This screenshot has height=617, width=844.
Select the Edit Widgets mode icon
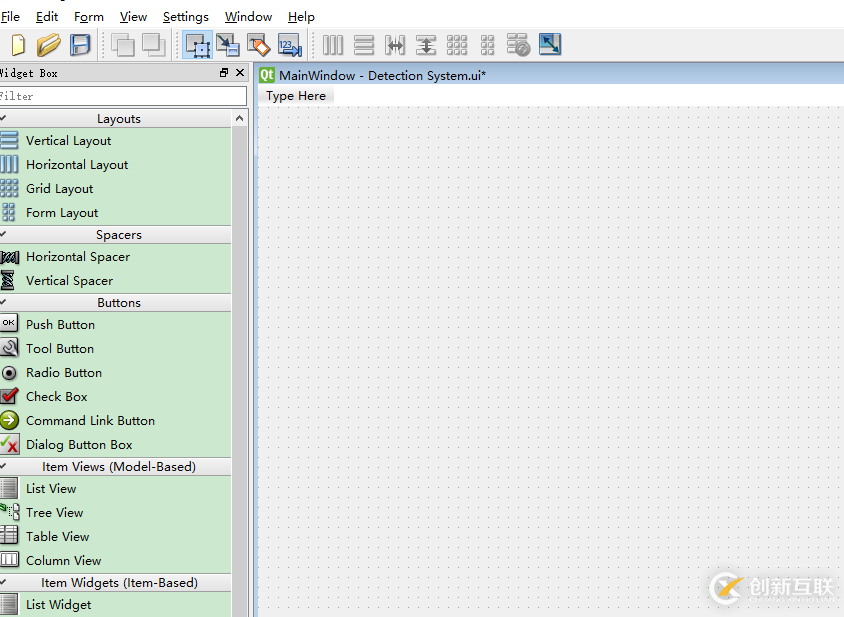tap(198, 45)
